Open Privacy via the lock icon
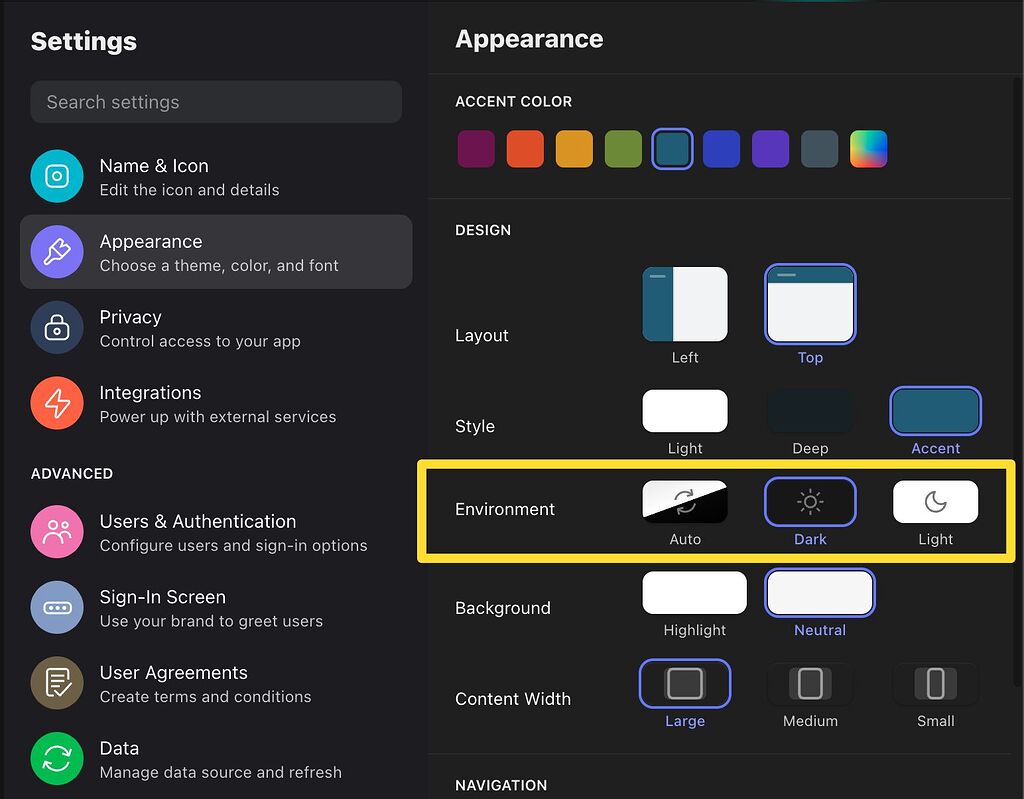The height and width of the screenshot is (799, 1024). [x=57, y=328]
